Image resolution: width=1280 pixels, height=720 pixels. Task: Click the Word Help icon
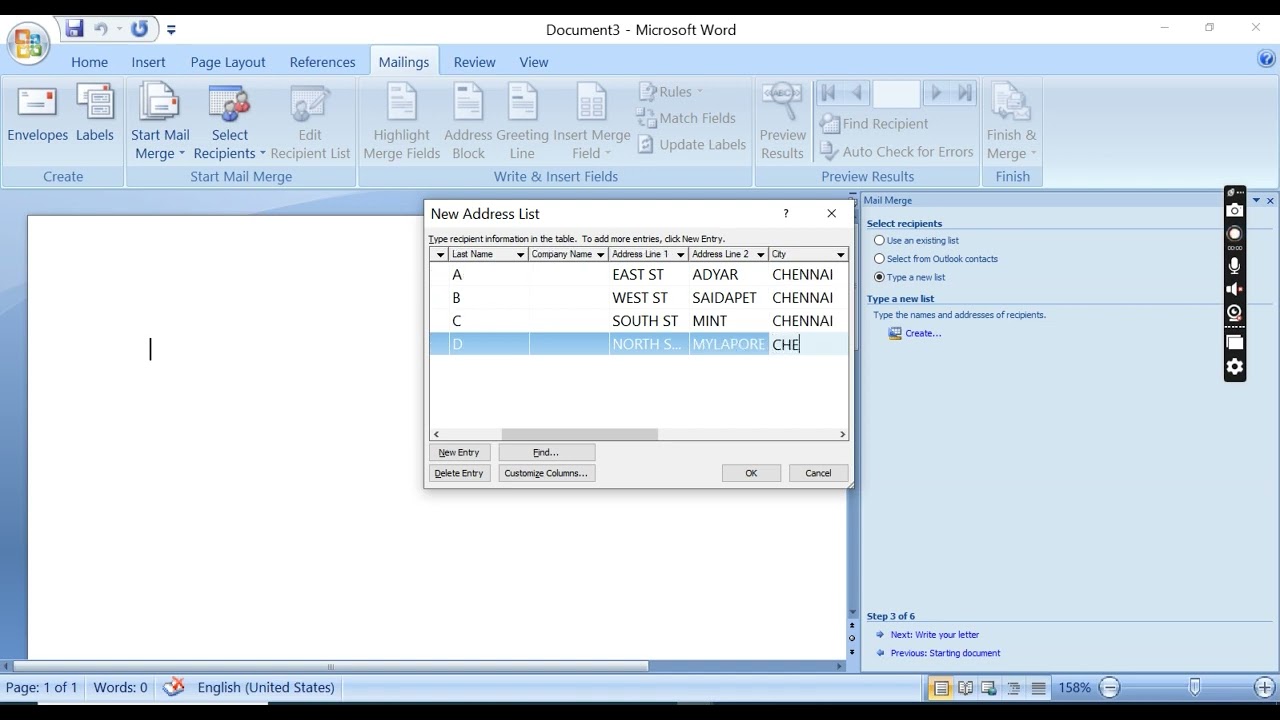coord(1266,59)
